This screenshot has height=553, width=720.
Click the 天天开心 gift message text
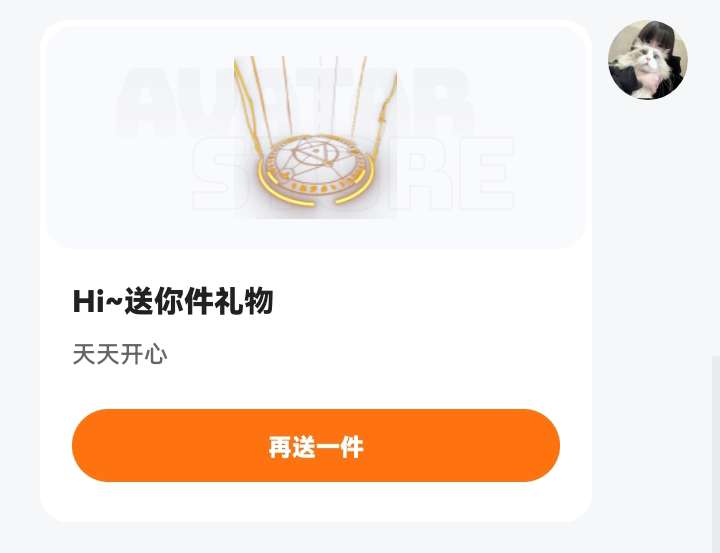tap(120, 355)
